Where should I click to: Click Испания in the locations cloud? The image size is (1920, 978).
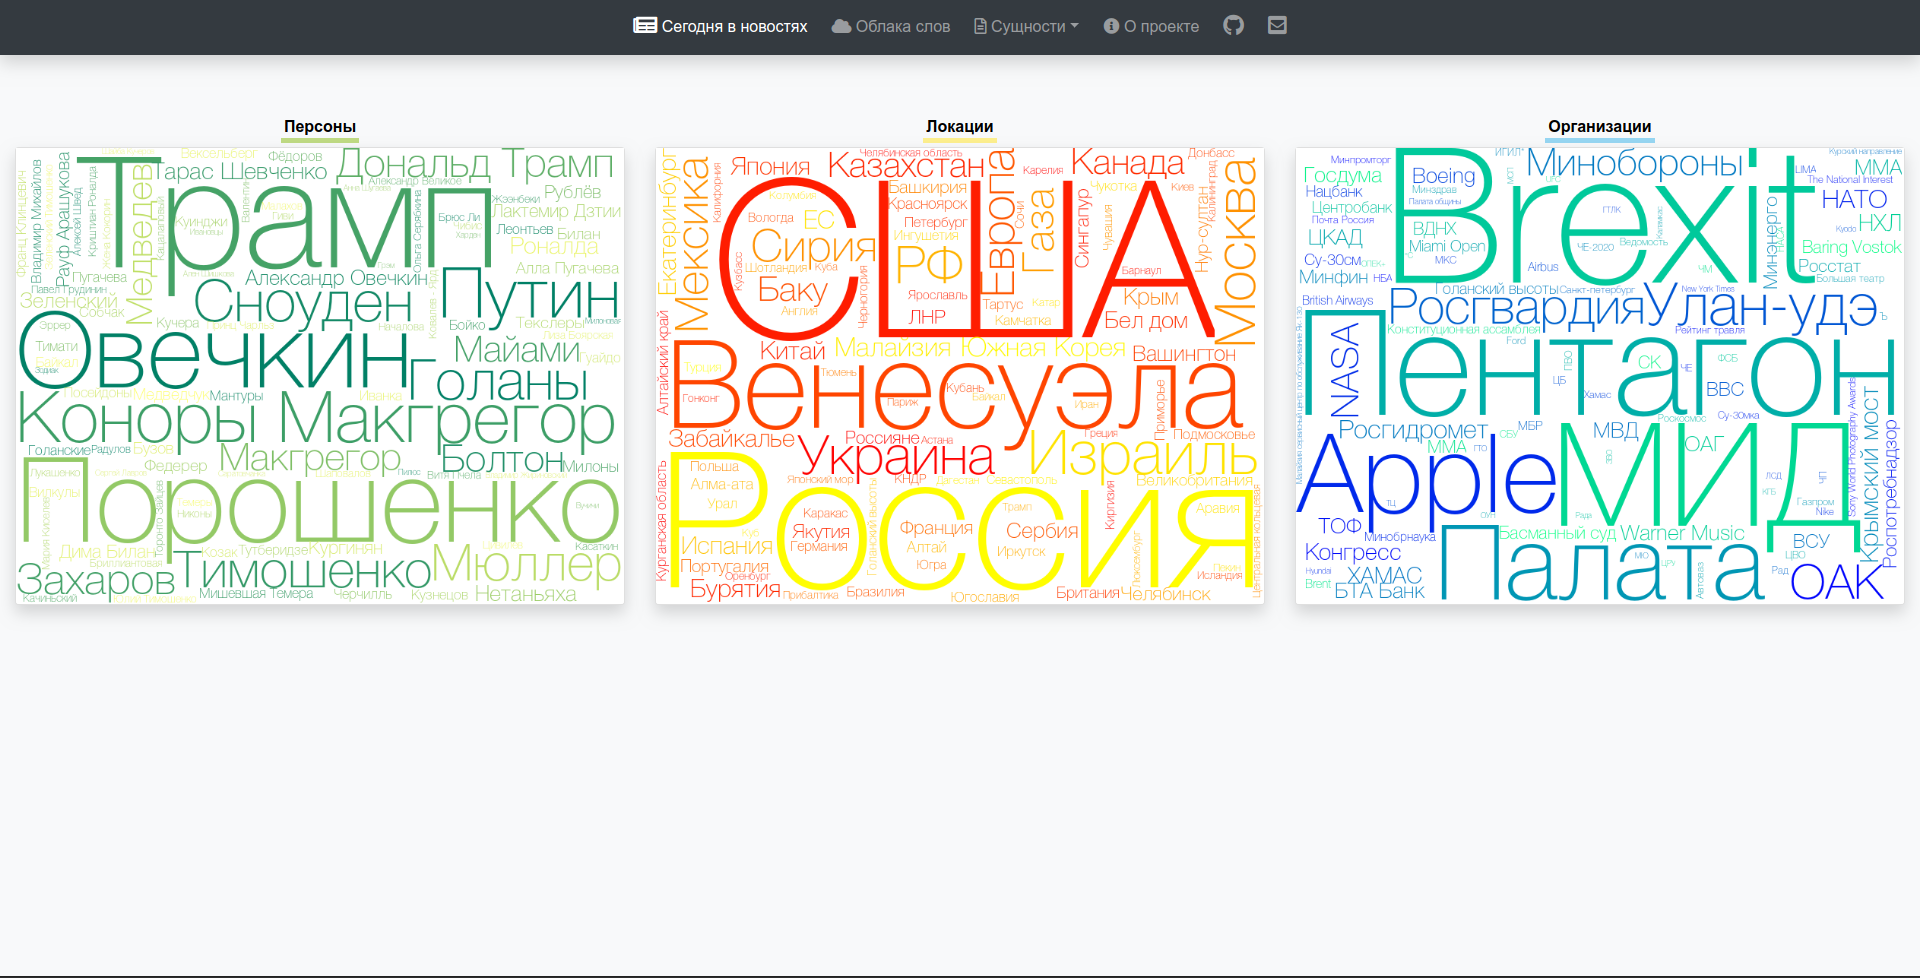(x=726, y=546)
